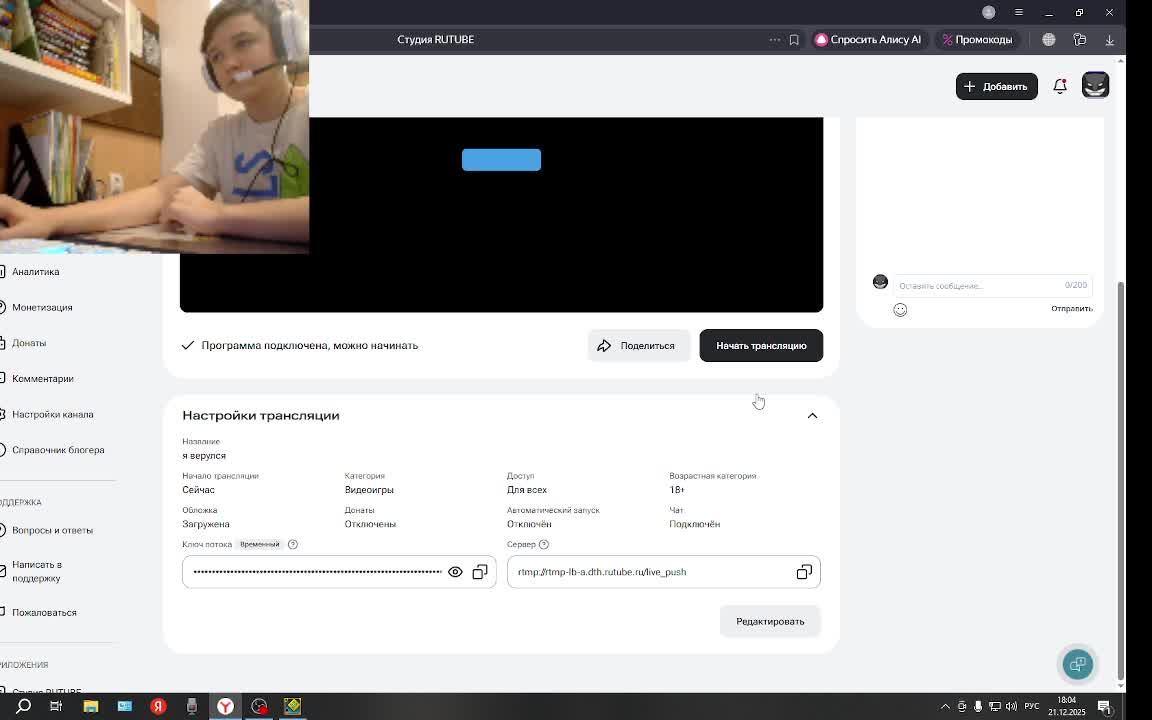Send the chat message with Отправить

(1071, 309)
